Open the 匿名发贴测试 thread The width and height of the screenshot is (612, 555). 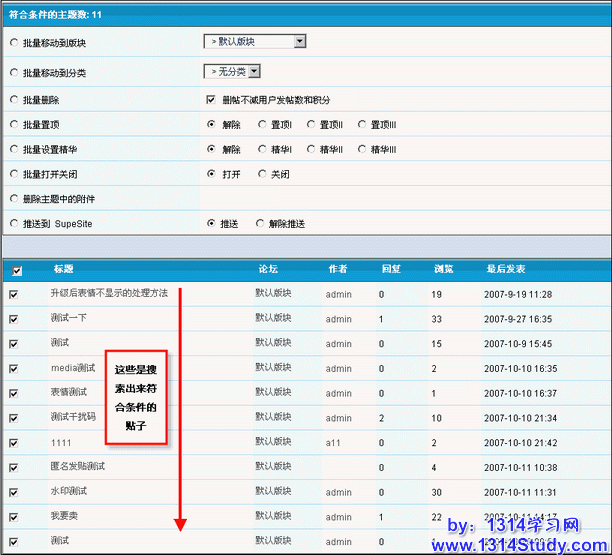point(78,466)
